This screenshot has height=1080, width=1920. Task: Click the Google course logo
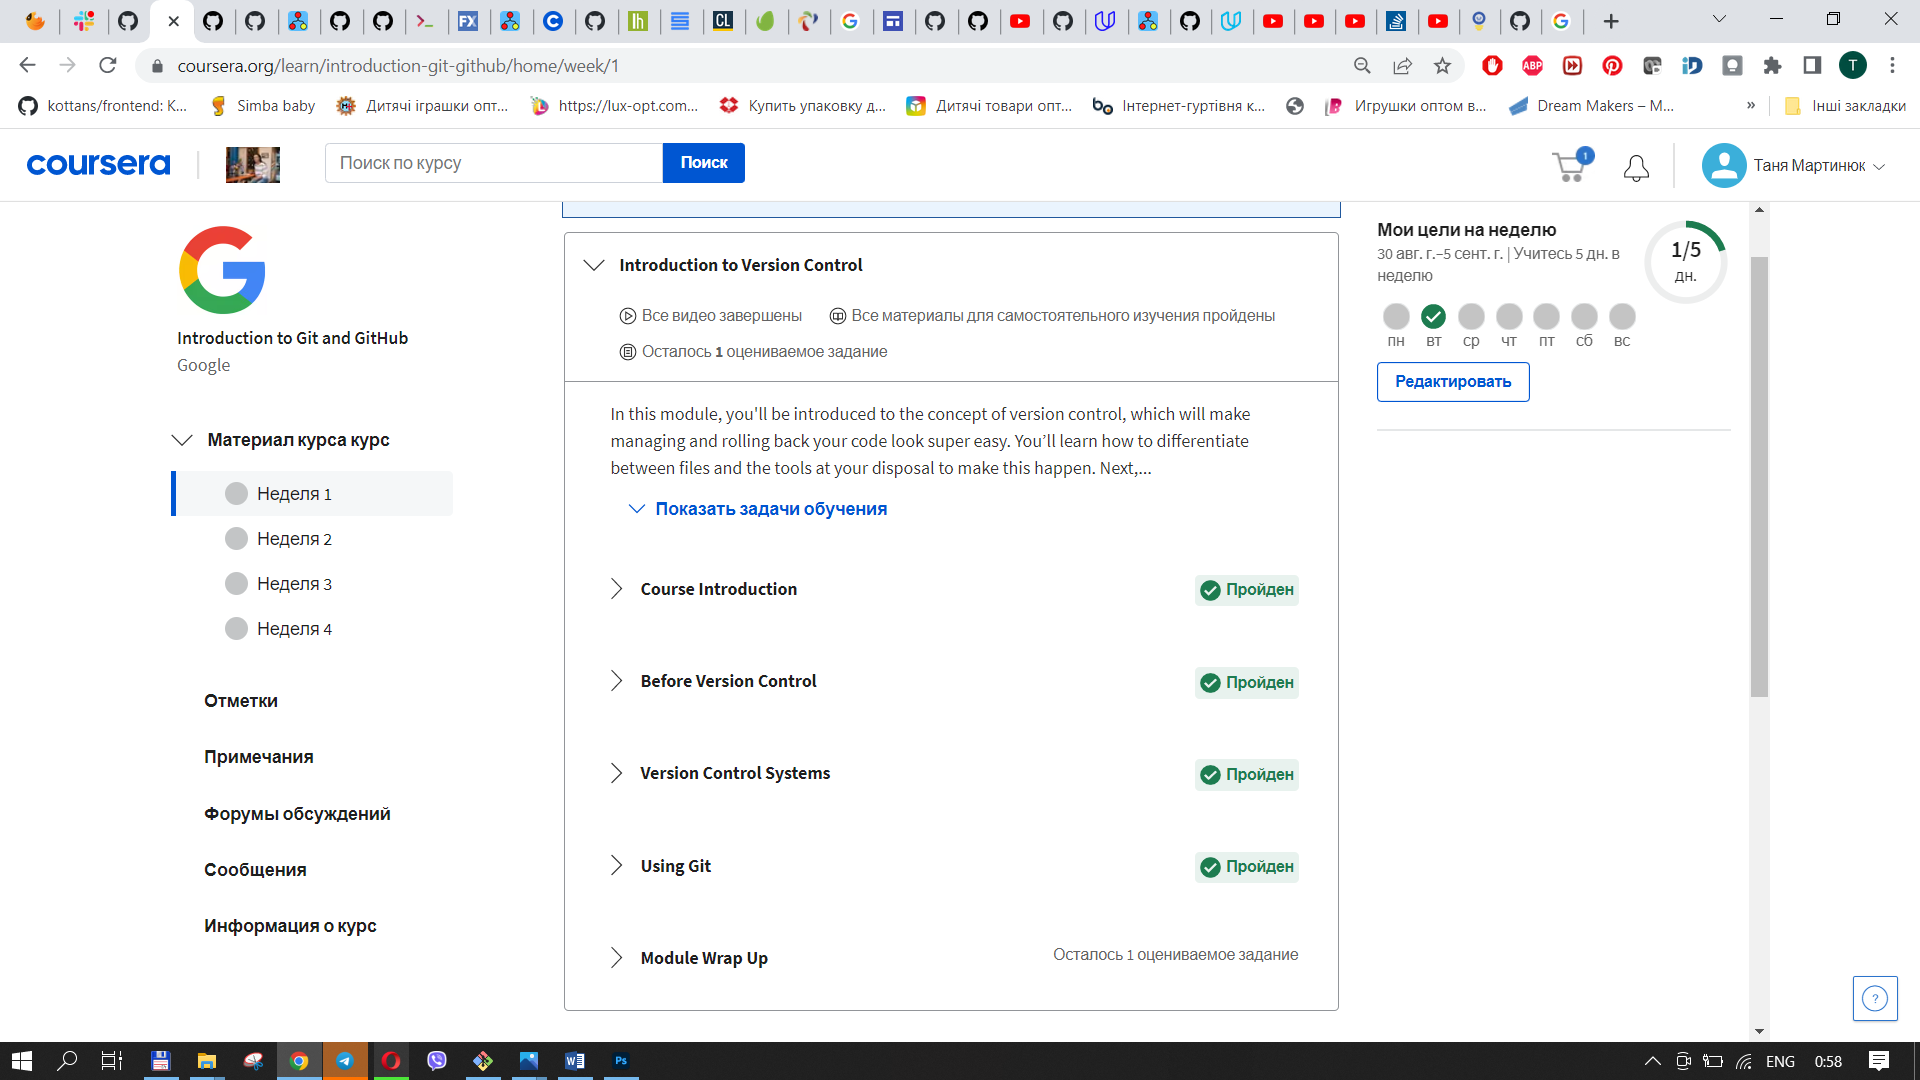(x=222, y=269)
